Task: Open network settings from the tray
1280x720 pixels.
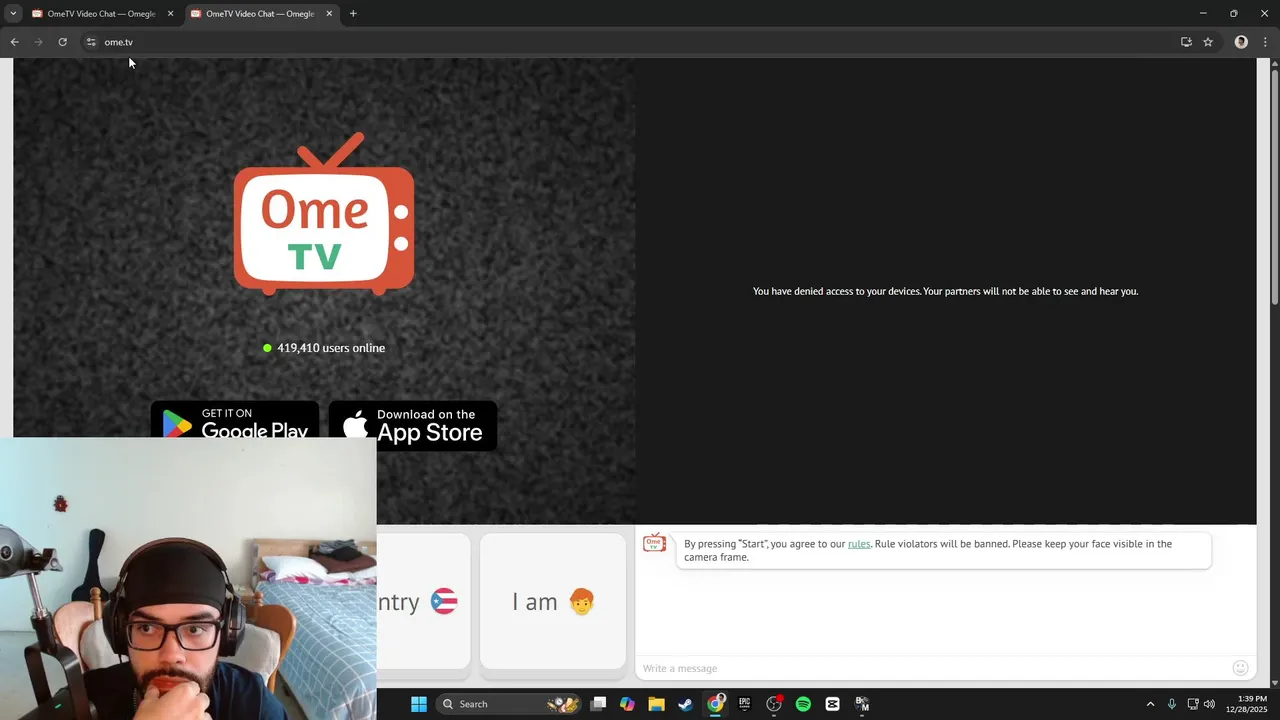Action: pyautogui.click(x=1193, y=704)
